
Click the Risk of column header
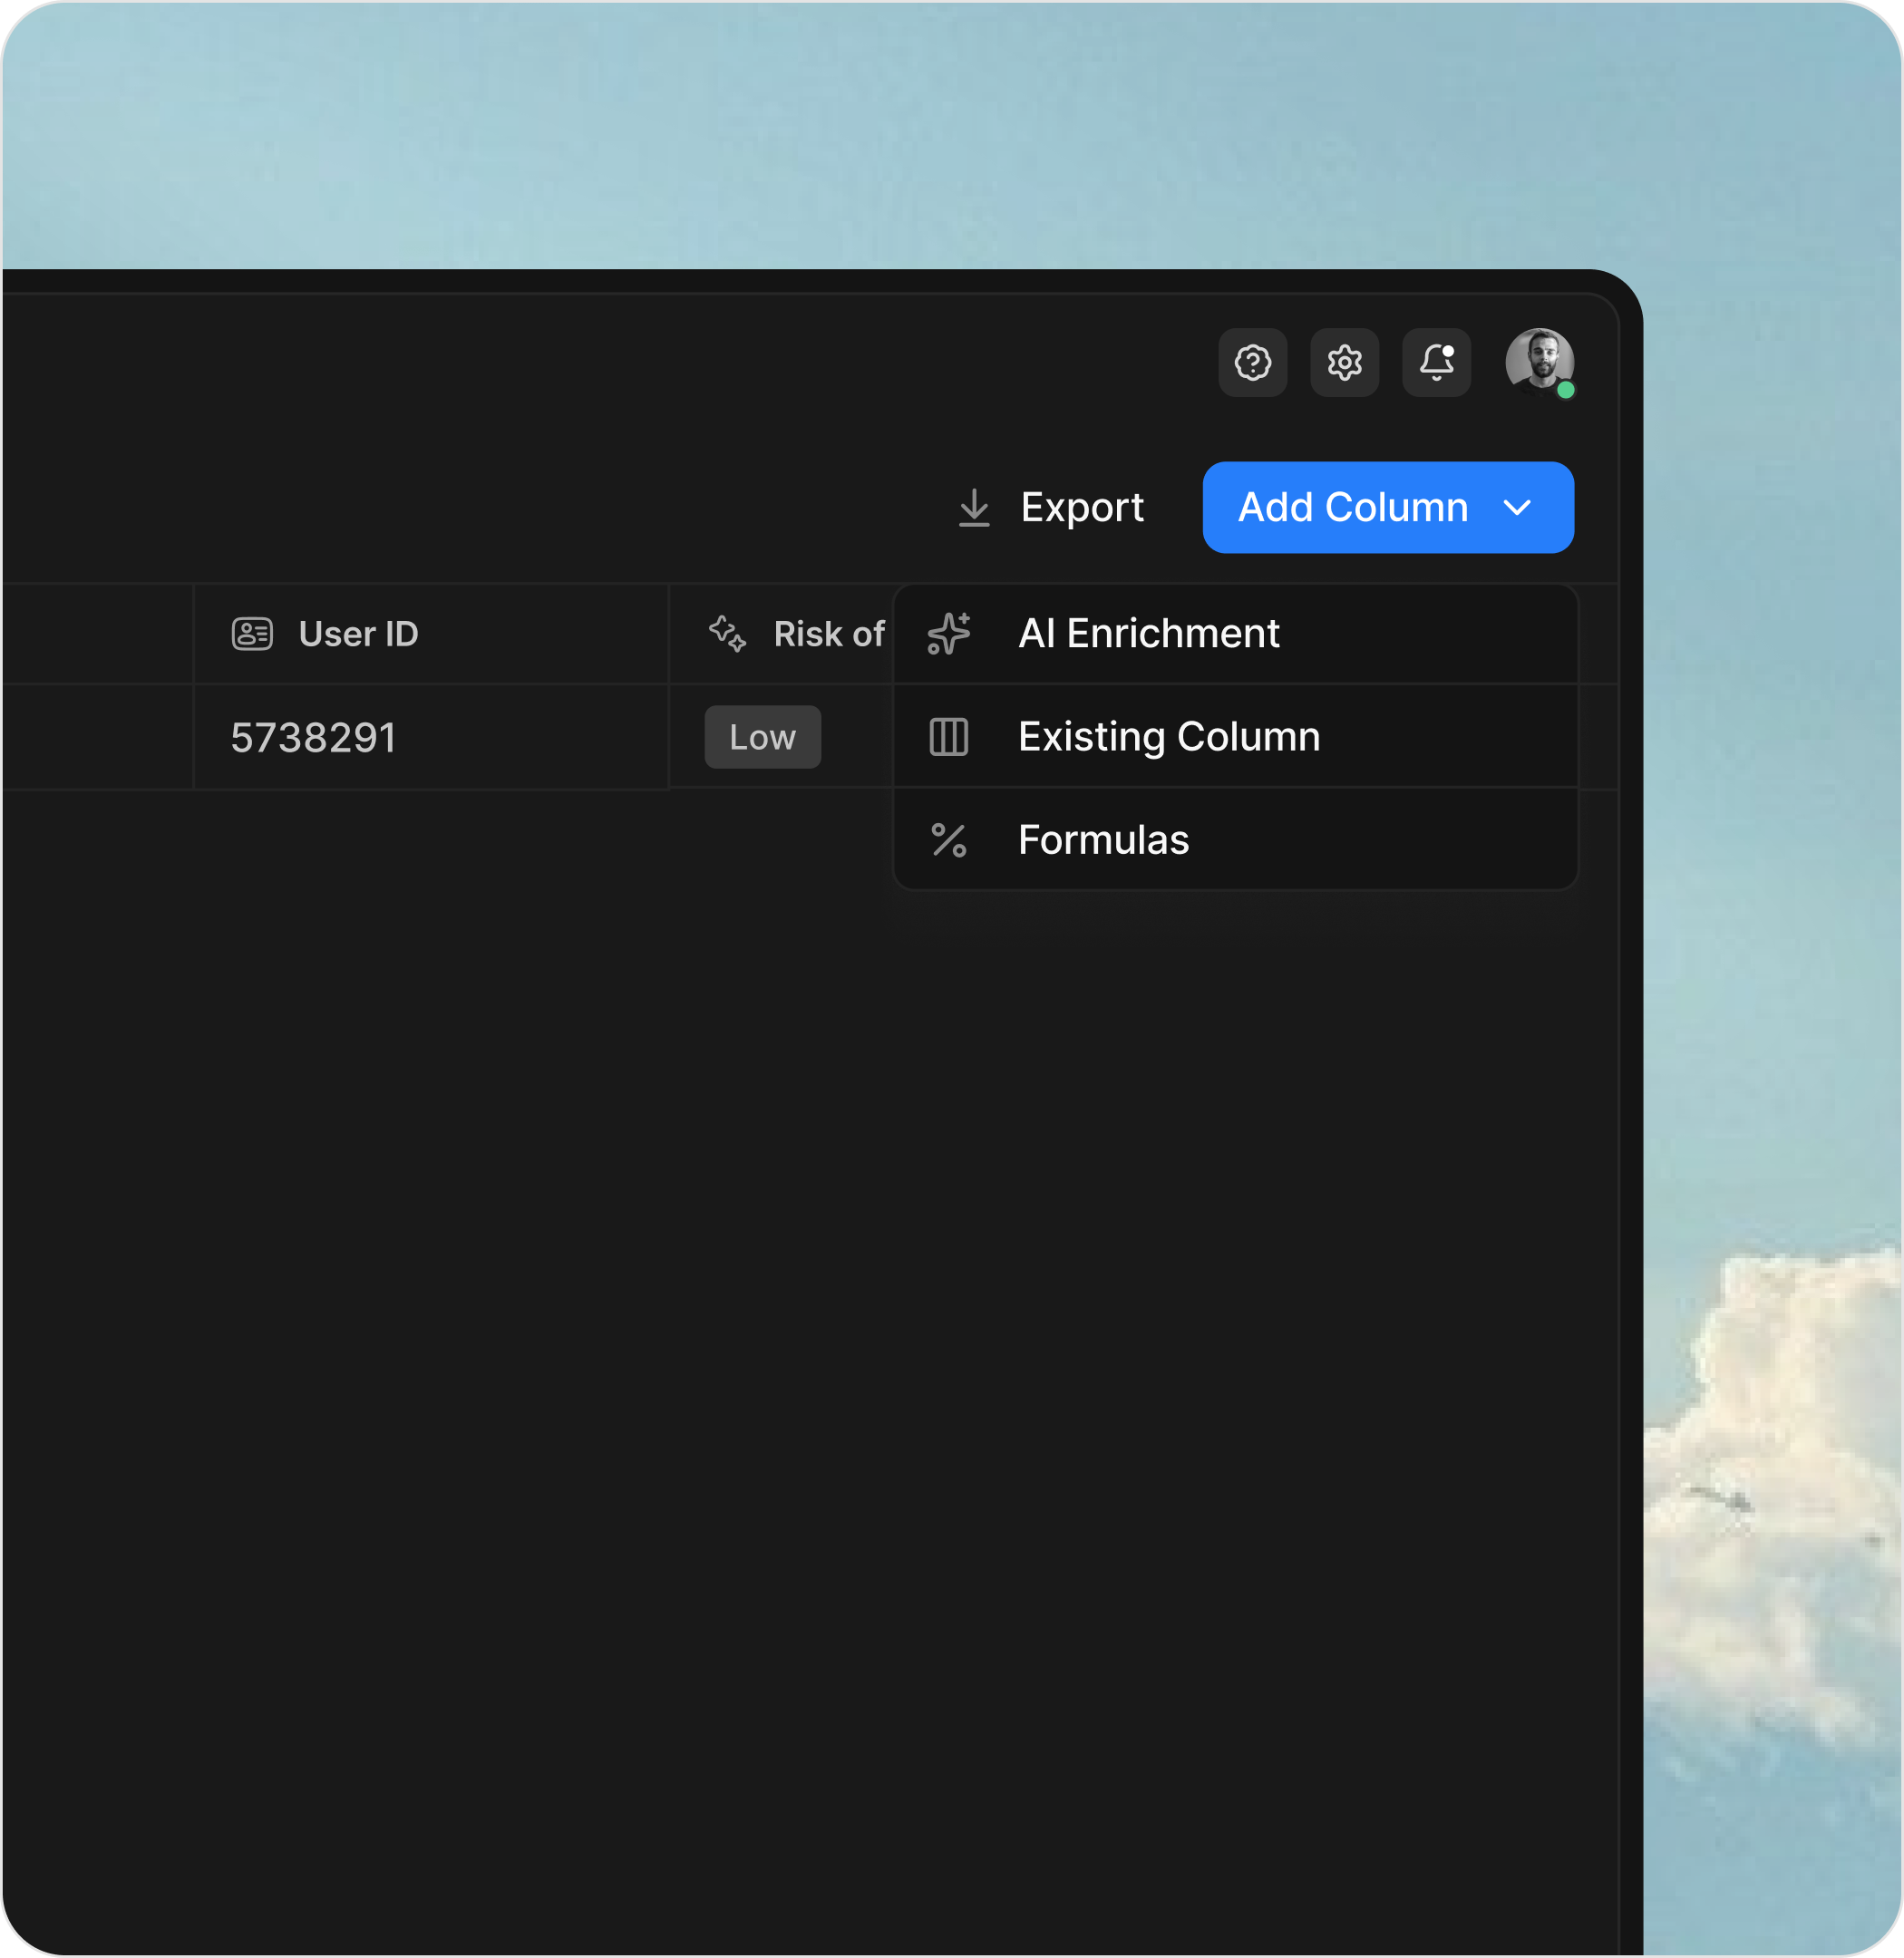(x=828, y=633)
